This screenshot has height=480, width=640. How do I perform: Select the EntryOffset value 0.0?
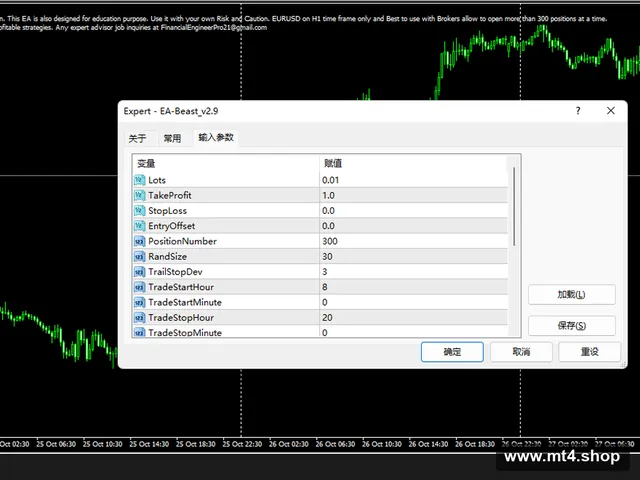[x=329, y=226]
